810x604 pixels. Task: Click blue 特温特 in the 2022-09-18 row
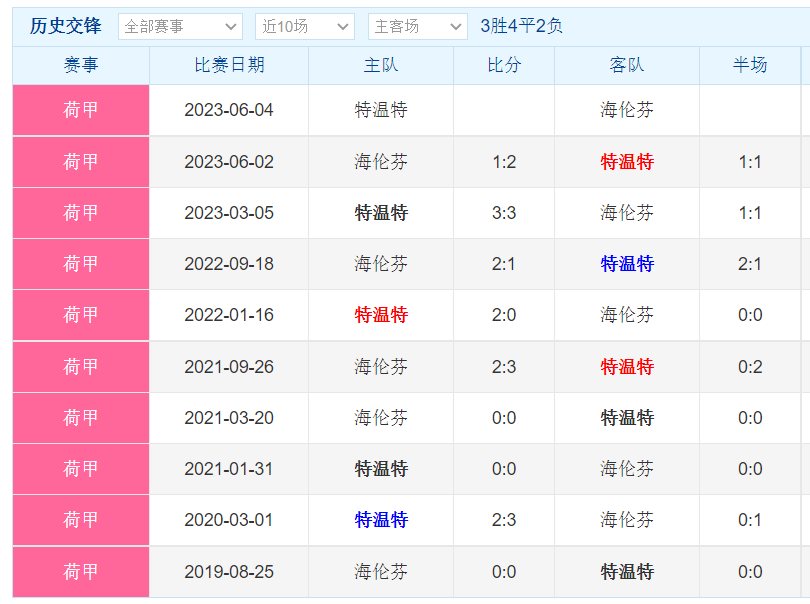coord(627,264)
